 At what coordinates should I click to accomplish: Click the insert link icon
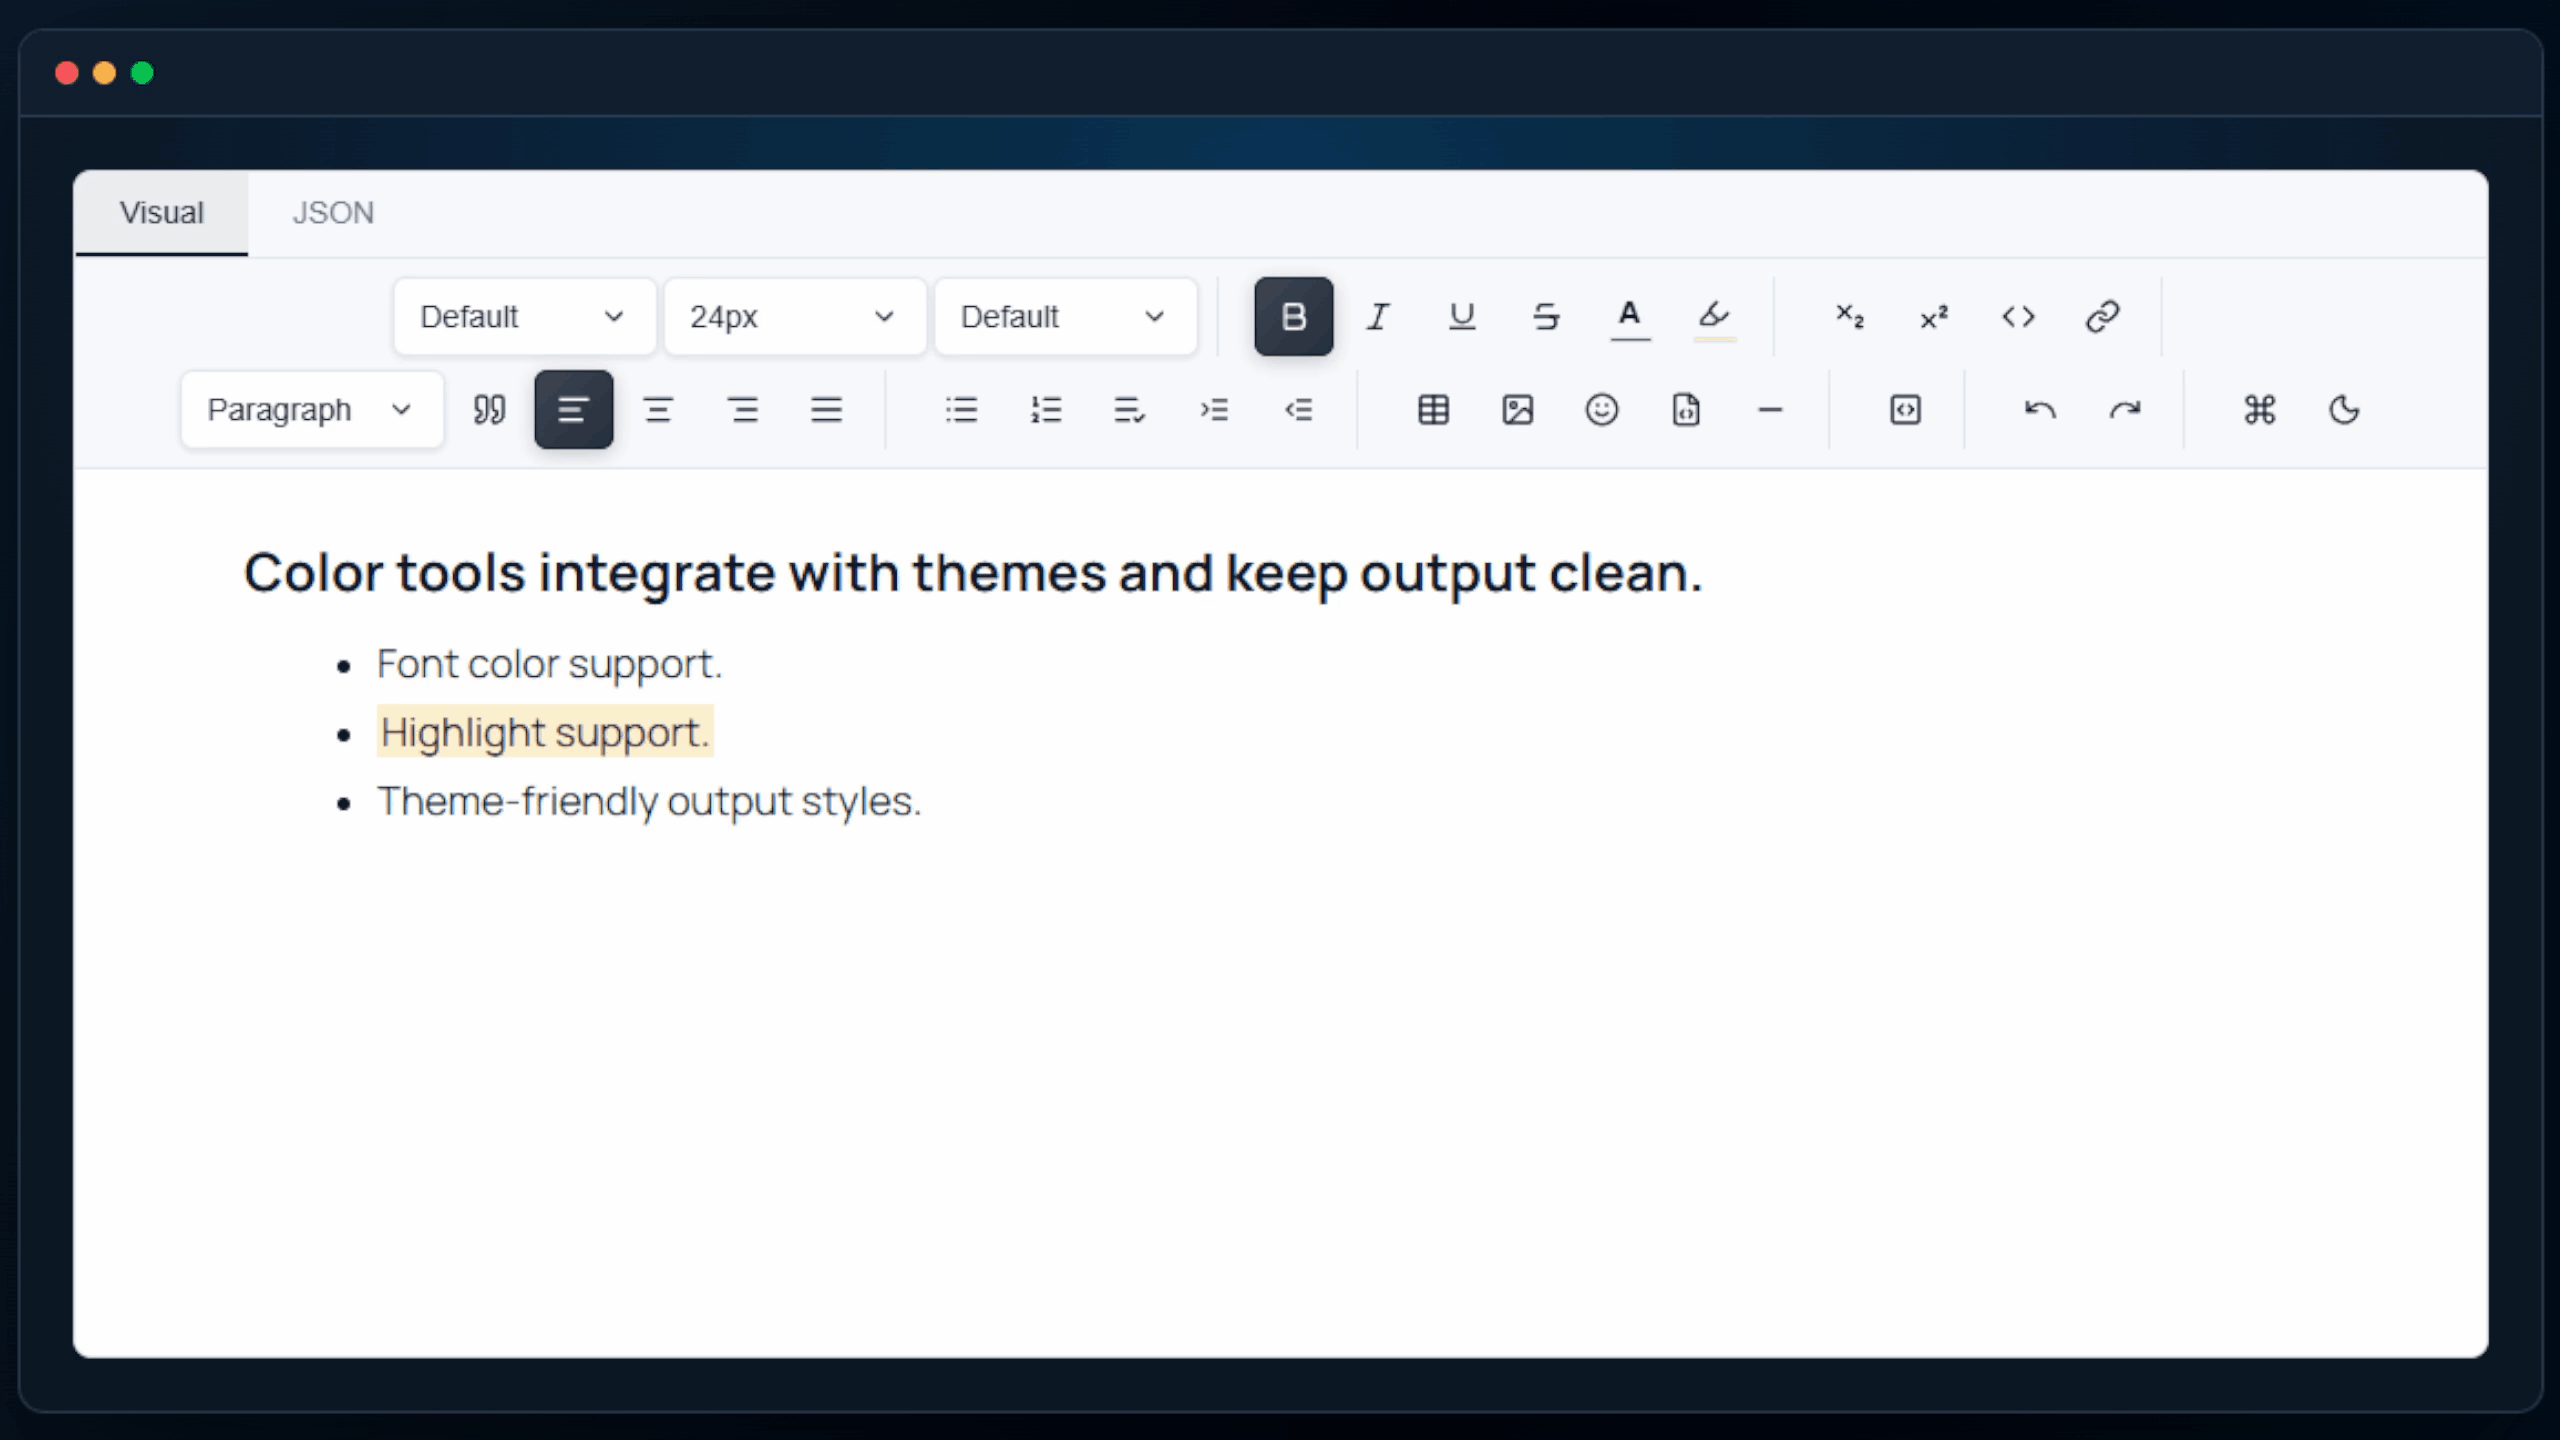(2102, 317)
